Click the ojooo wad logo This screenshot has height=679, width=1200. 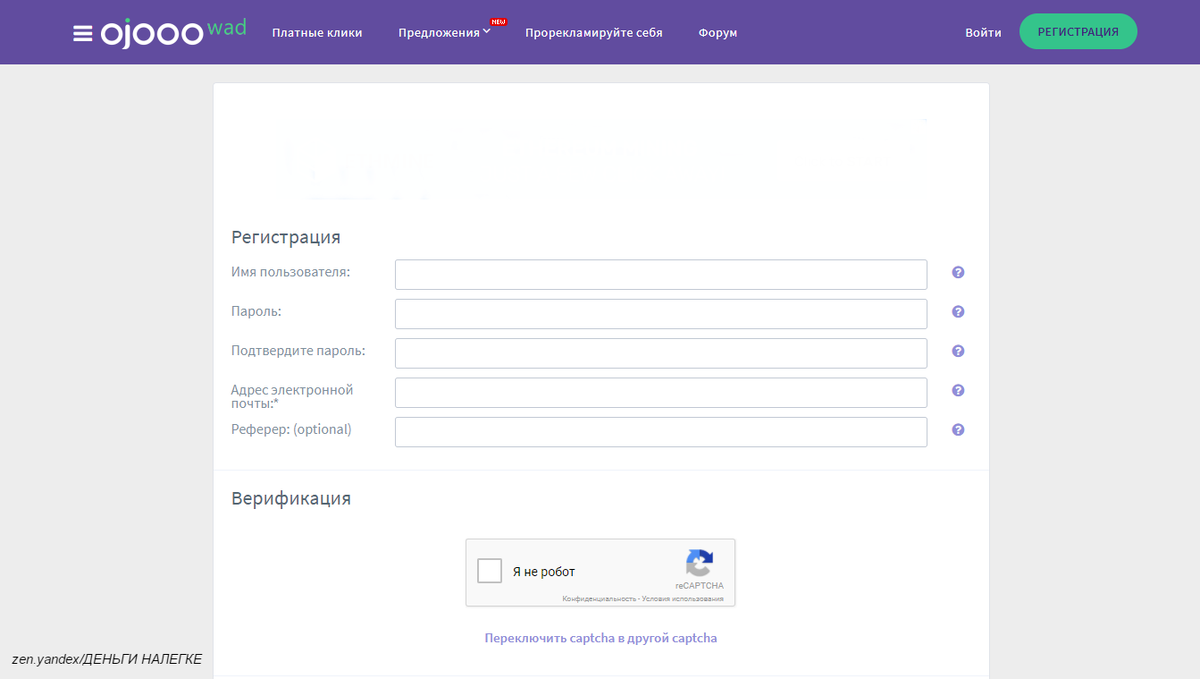[173, 33]
